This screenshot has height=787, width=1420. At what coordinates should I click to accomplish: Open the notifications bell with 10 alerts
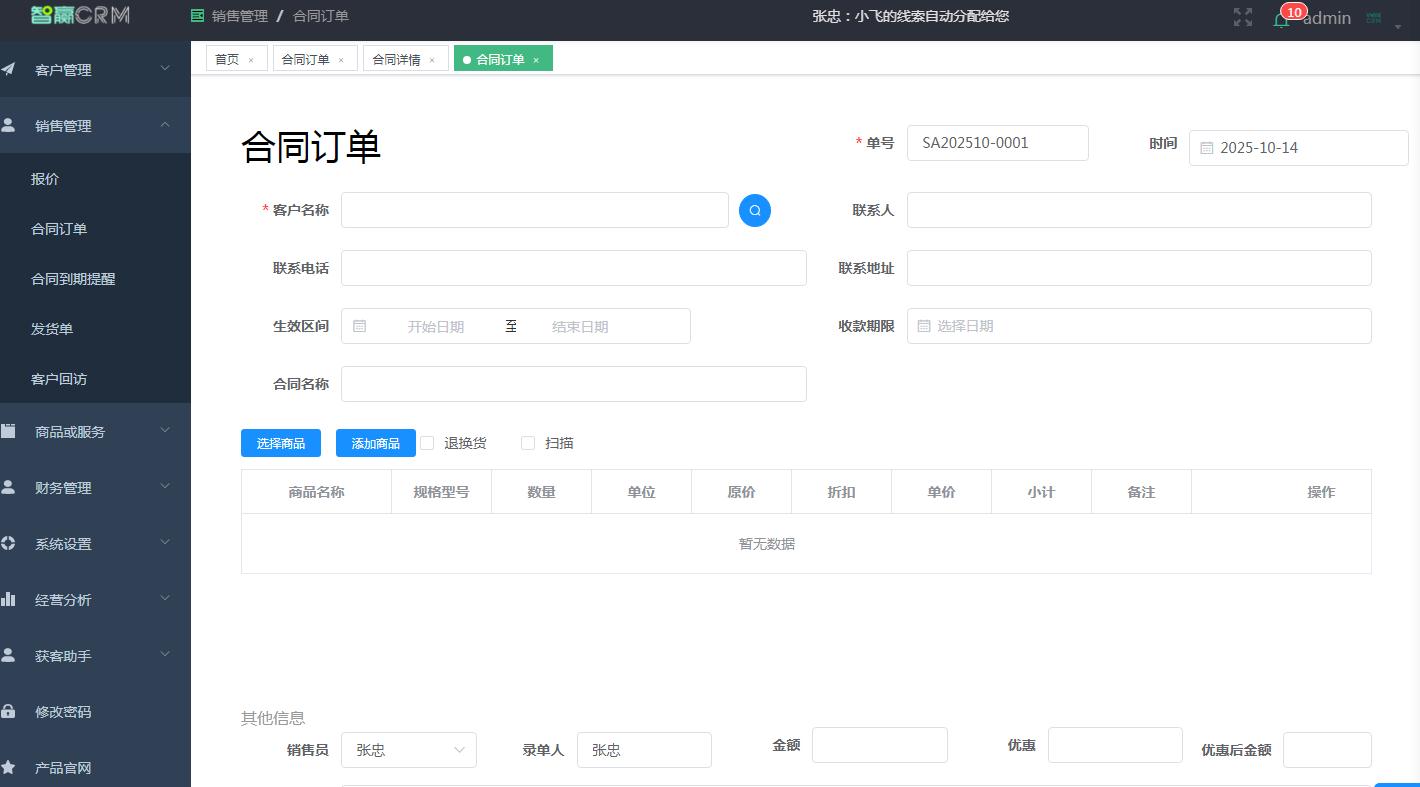tap(1281, 18)
